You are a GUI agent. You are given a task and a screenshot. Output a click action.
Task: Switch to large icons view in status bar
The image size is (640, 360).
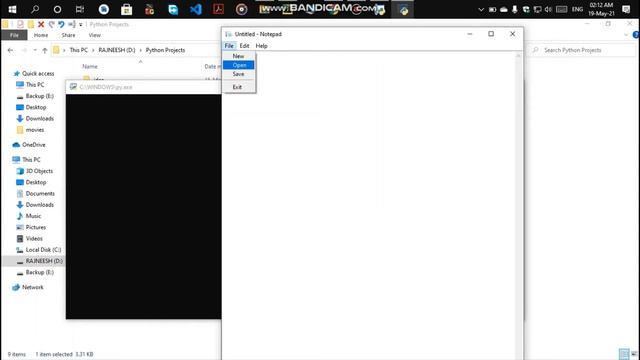click(634, 354)
